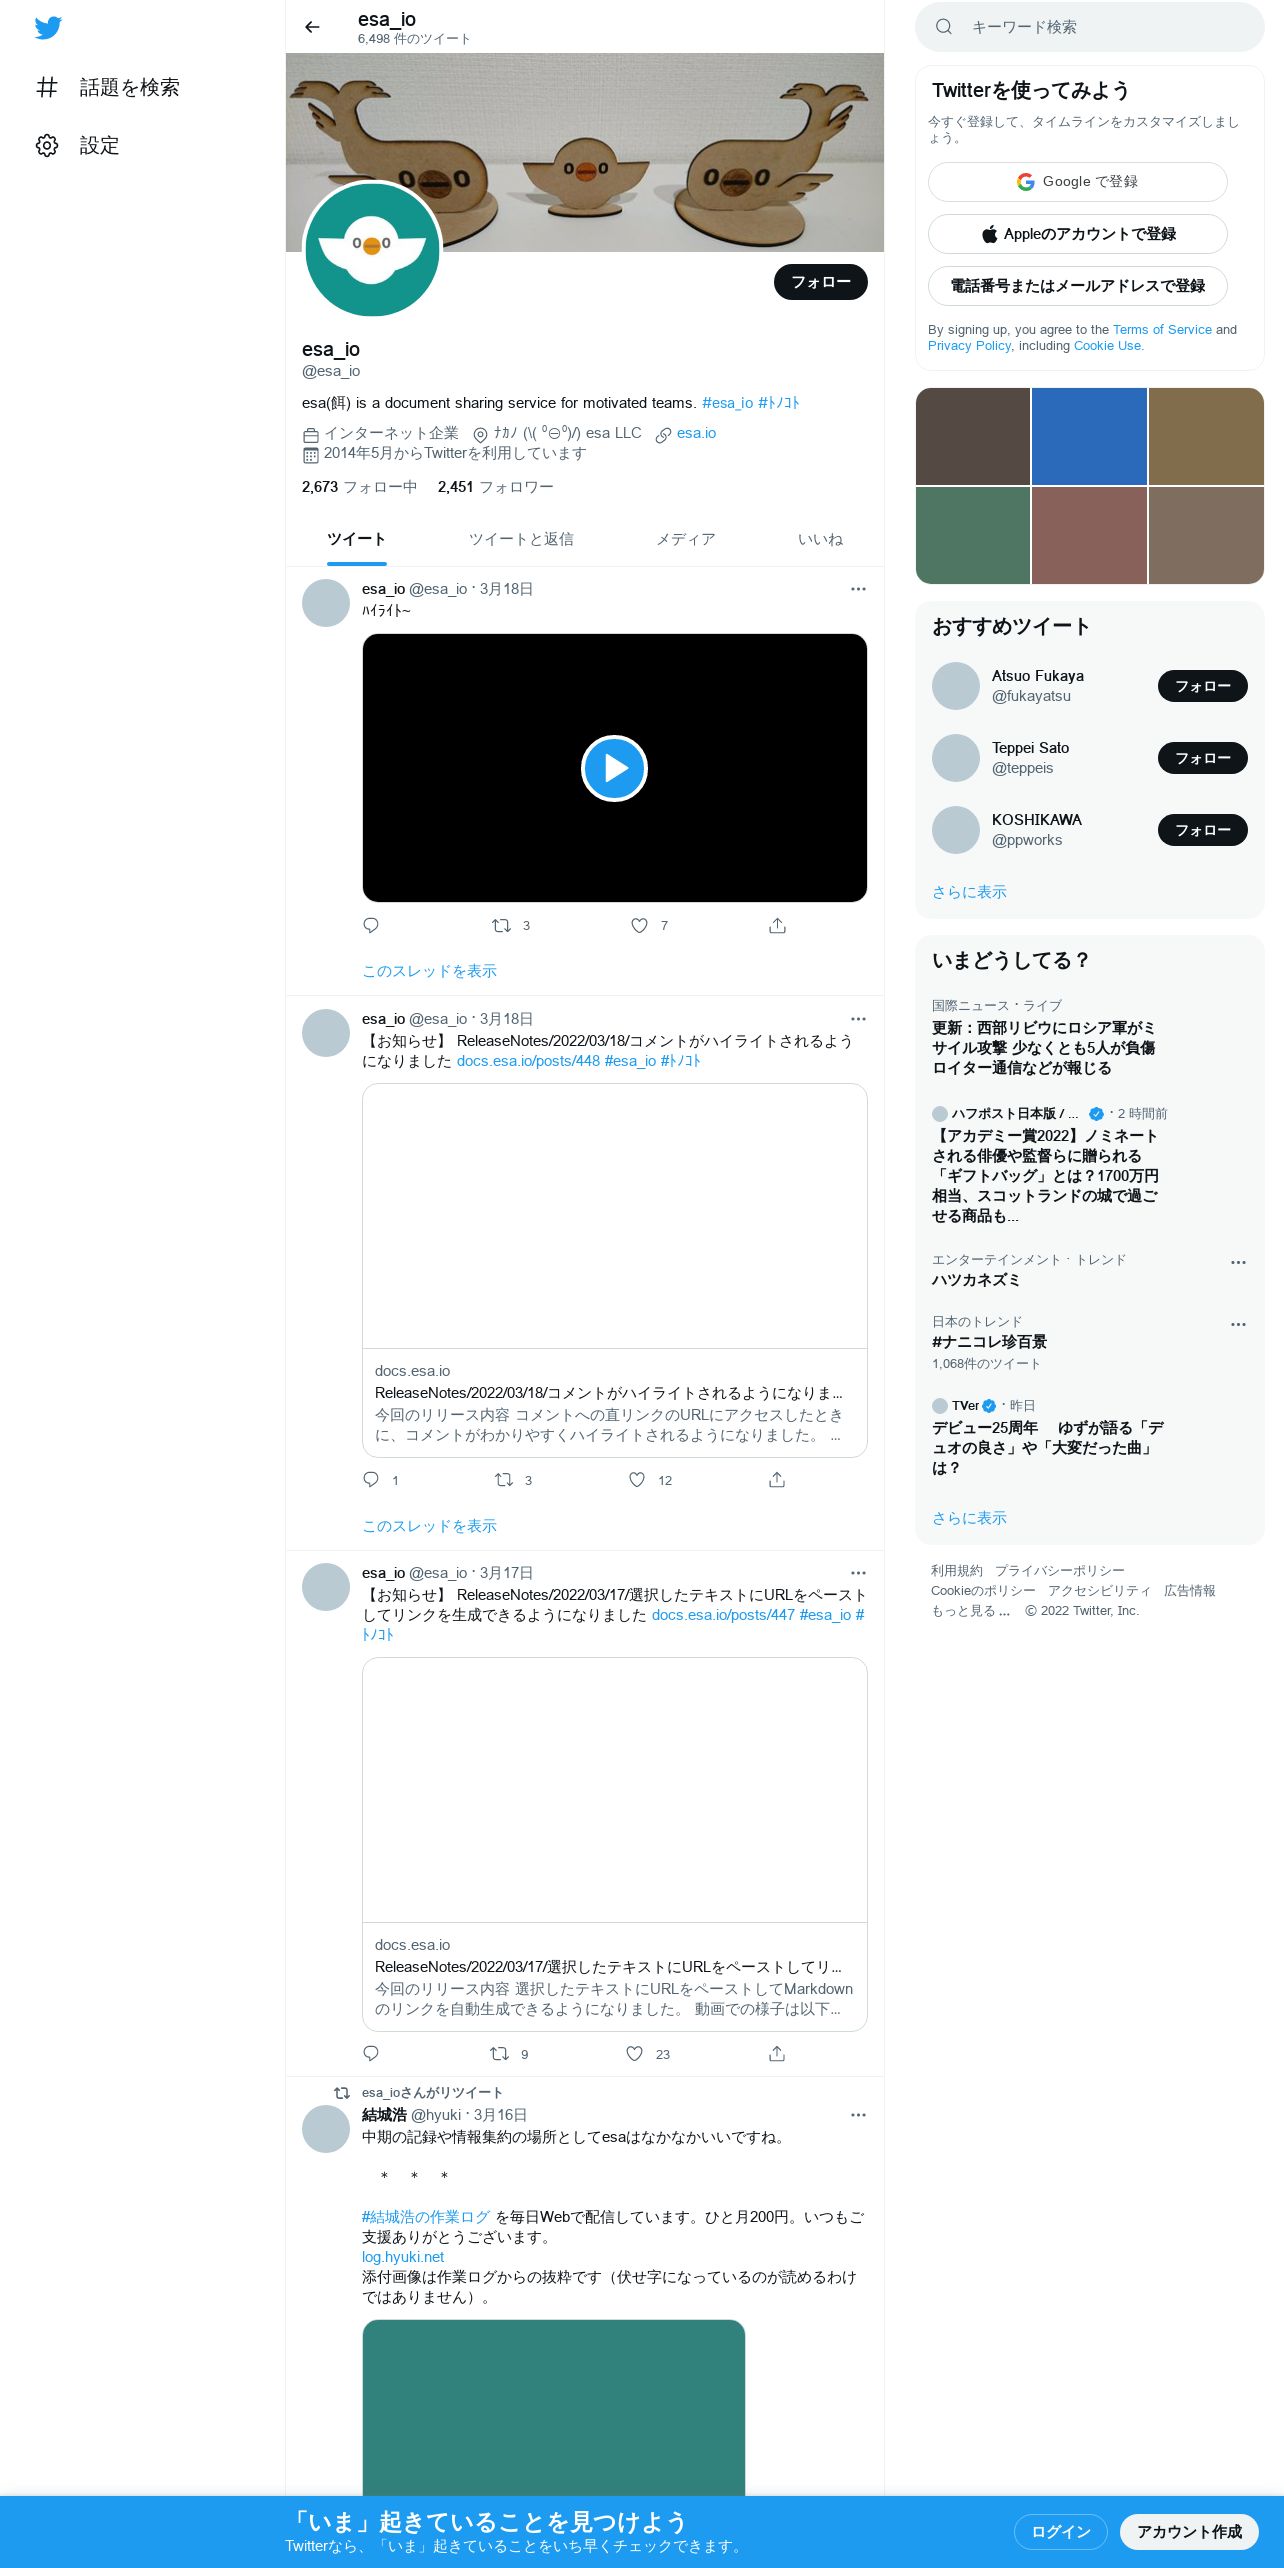Image resolution: width=1284 pixels, height=2568 pixels.
Task: Switch to メディア tab
Action: (x=685, y=540)
